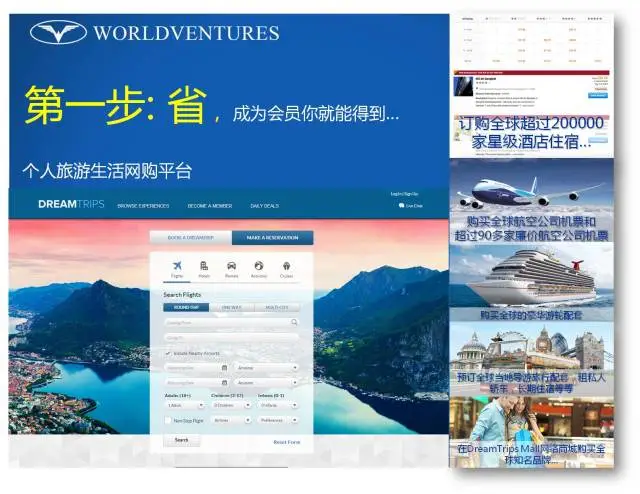640x494 pixels.
Task: Click the London landmarks tour thumbnail
Action: pos(531,359)
